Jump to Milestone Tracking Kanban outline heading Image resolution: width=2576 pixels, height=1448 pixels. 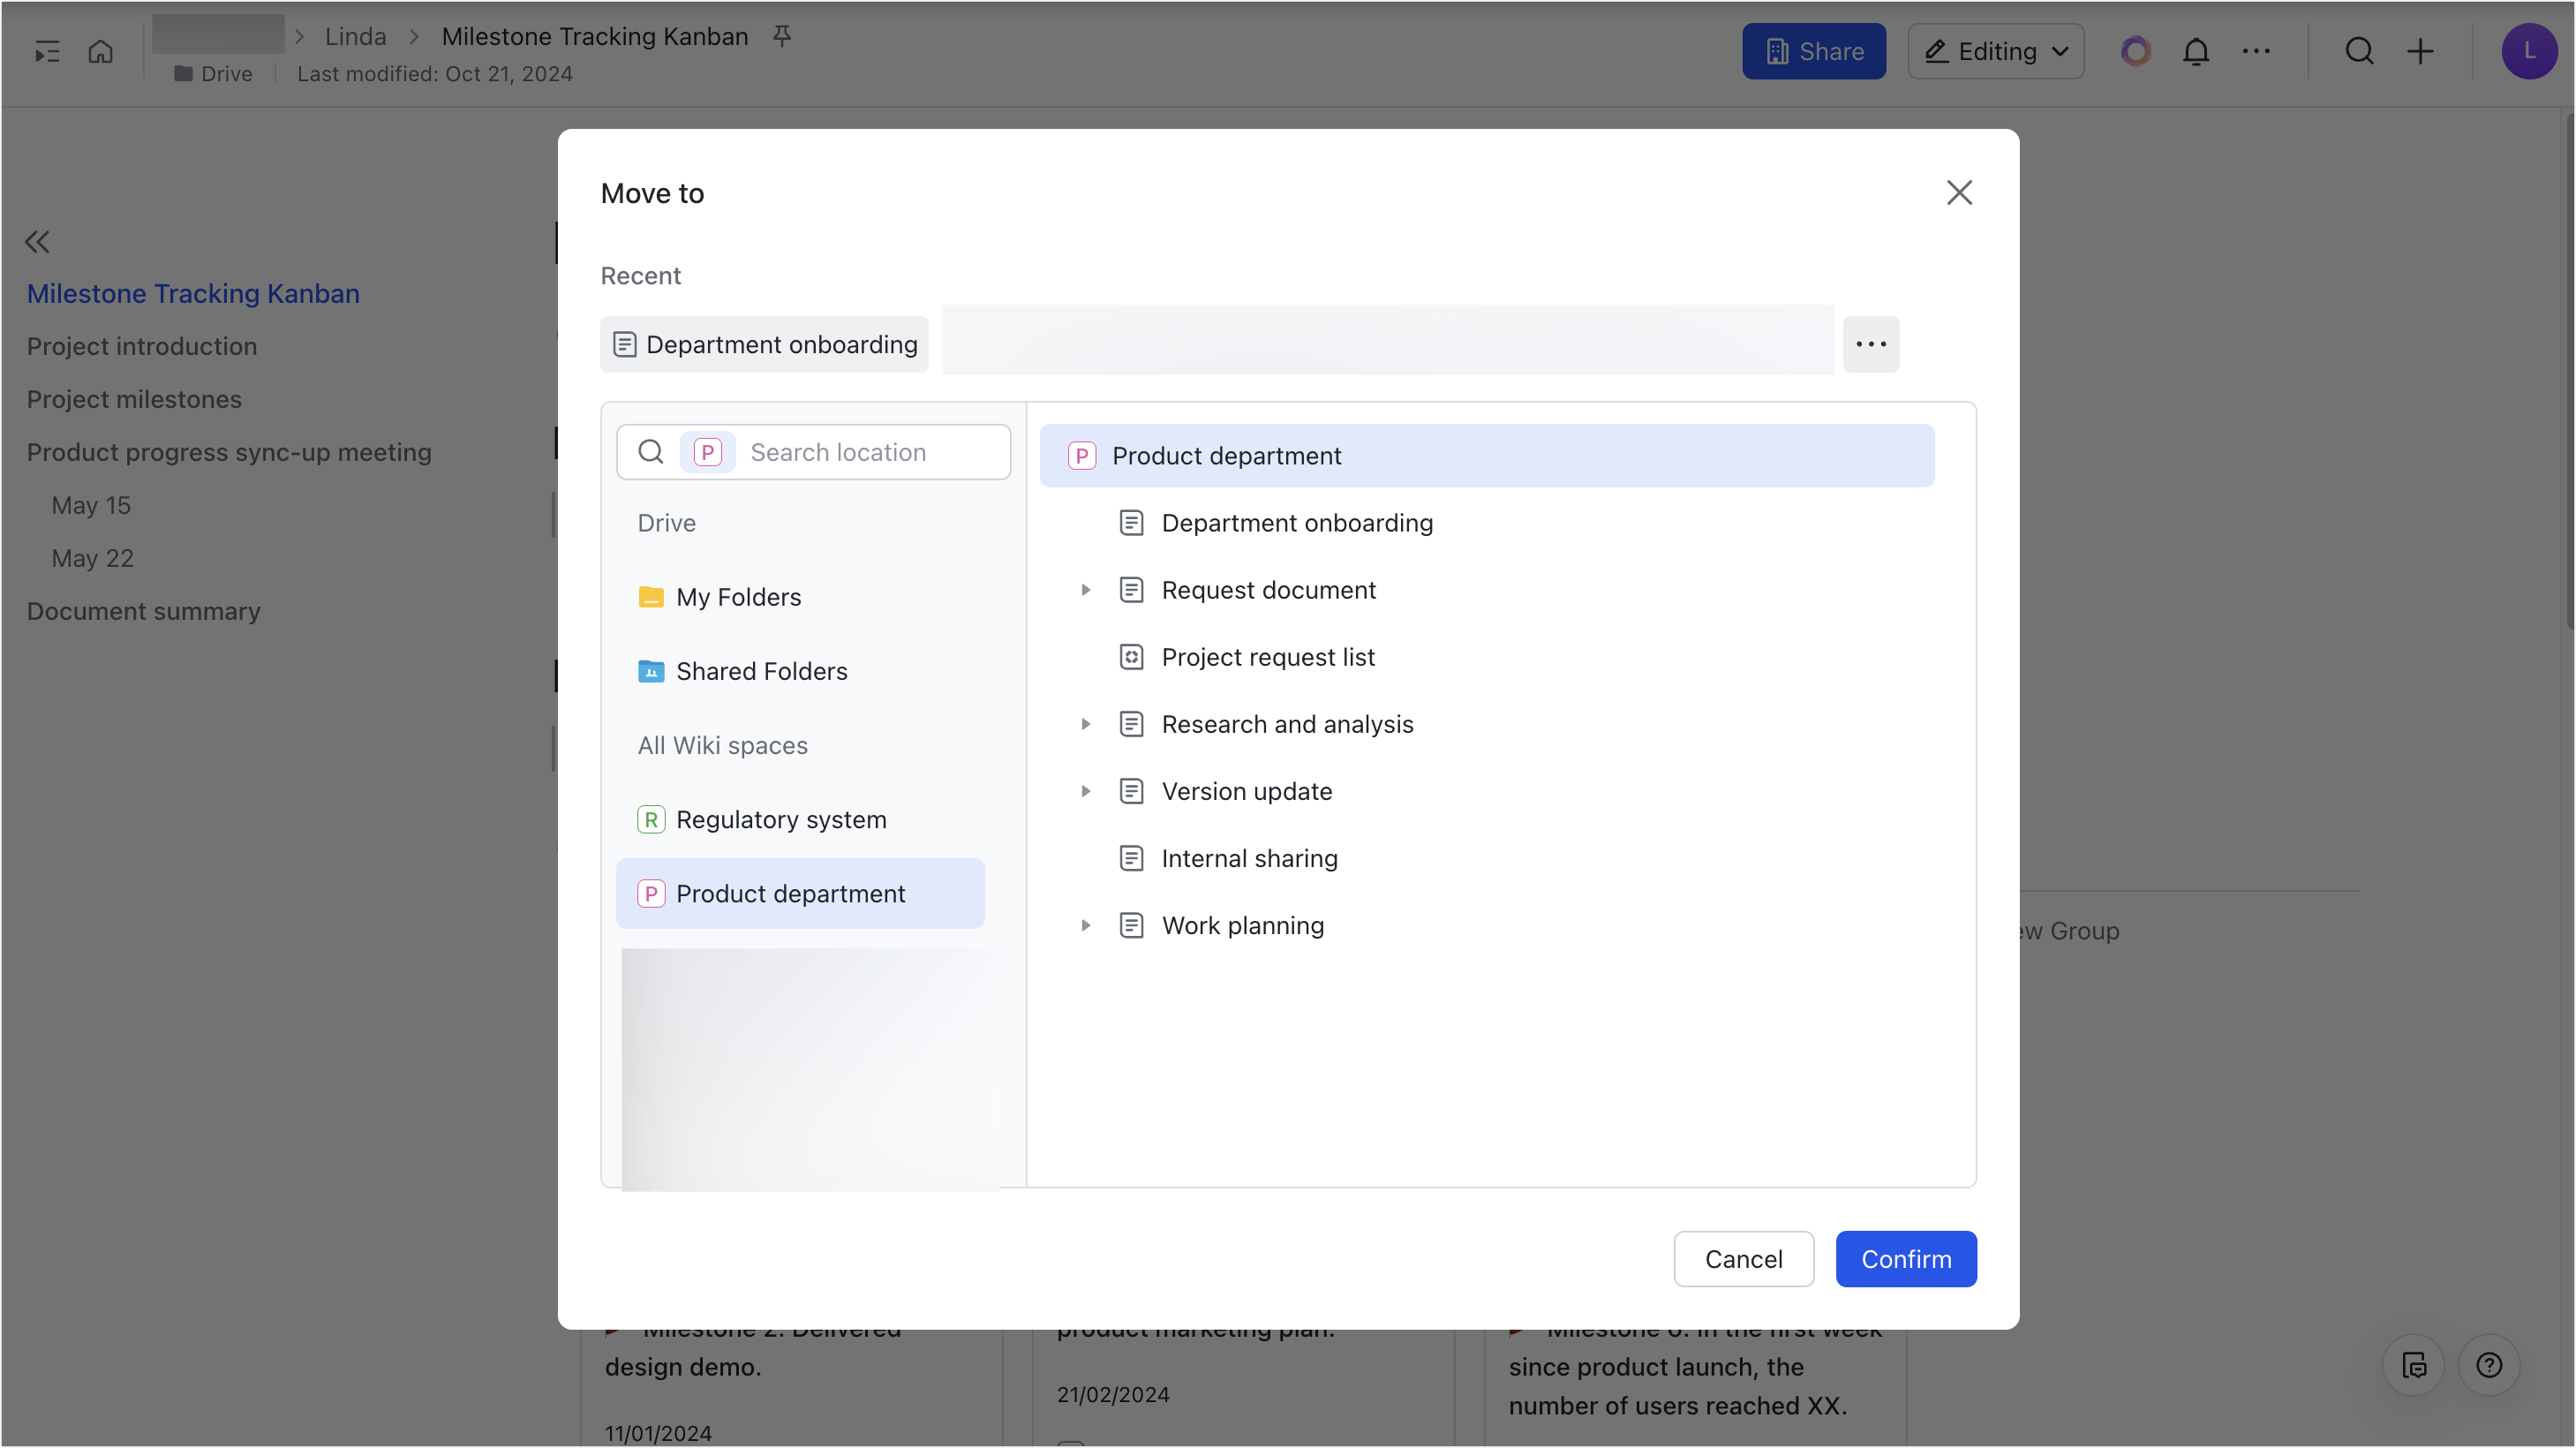193,294
